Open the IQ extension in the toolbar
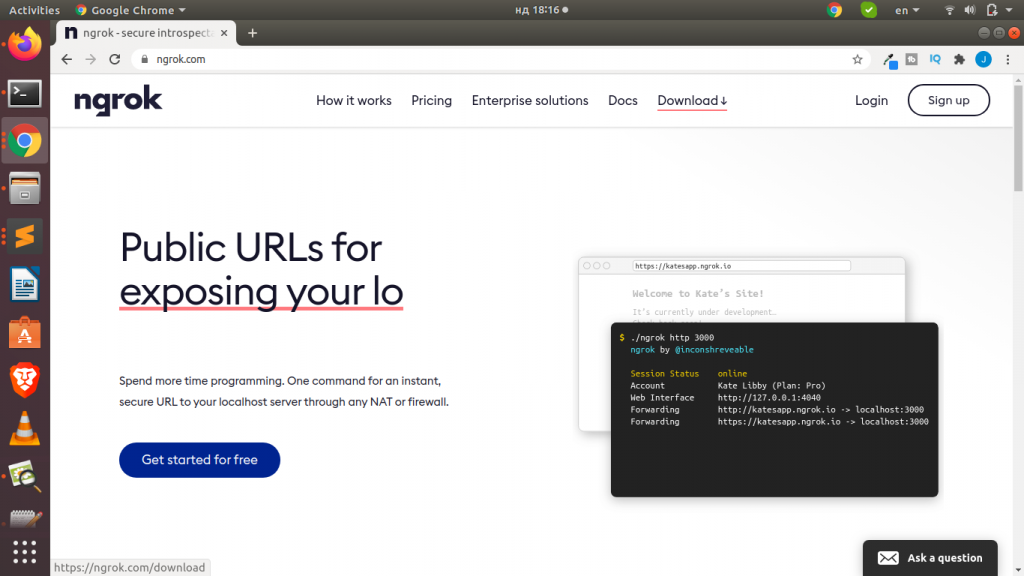Screen dimensions: 1024x576 pyautogui.click(x=934, y=59)
